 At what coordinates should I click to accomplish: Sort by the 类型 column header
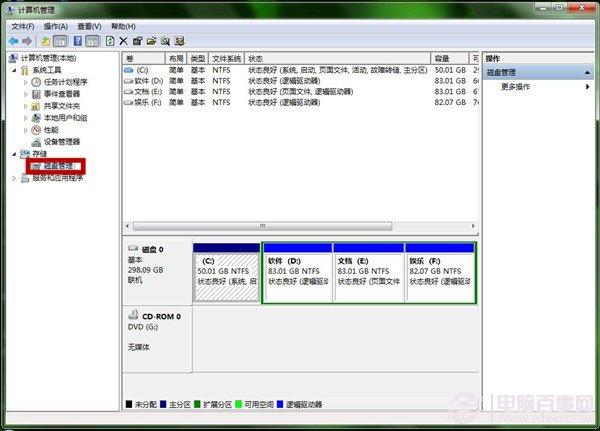(x=198, y=59)
